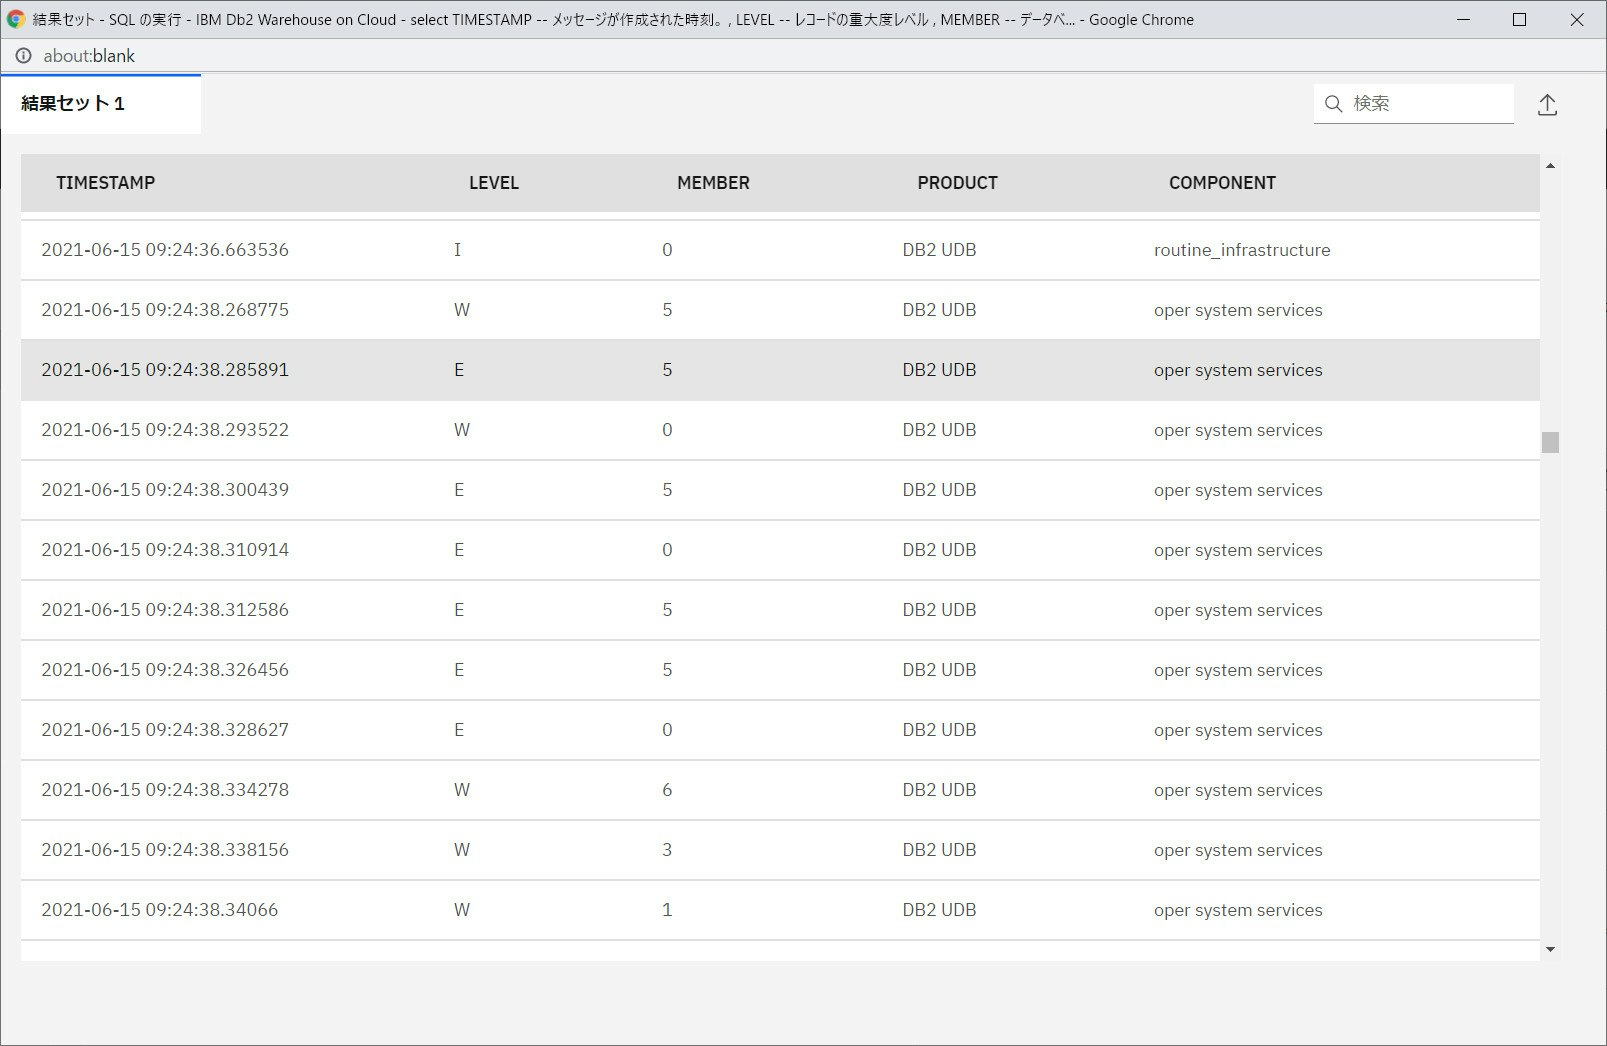Click DB2 UDB in the 09:24:38.338156 row
The width and height of the screenshot is (1607, 1046).
[939, 850]
